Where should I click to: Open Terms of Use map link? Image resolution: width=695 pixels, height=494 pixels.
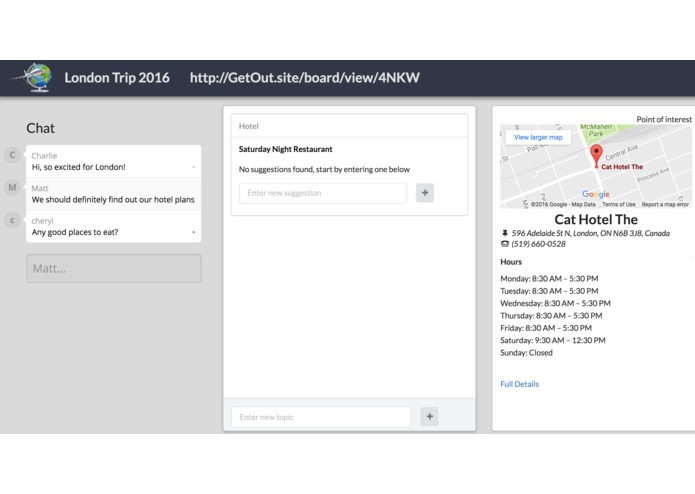click(619, 204)
